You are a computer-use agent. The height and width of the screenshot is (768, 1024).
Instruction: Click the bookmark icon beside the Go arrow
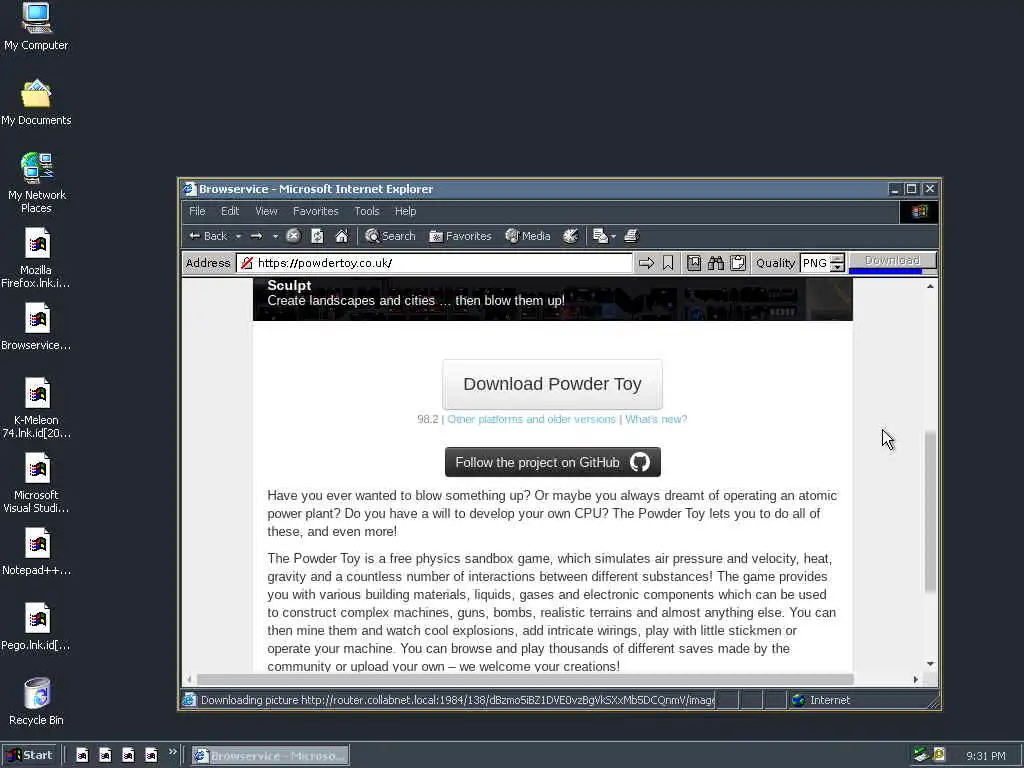(668, 263)
